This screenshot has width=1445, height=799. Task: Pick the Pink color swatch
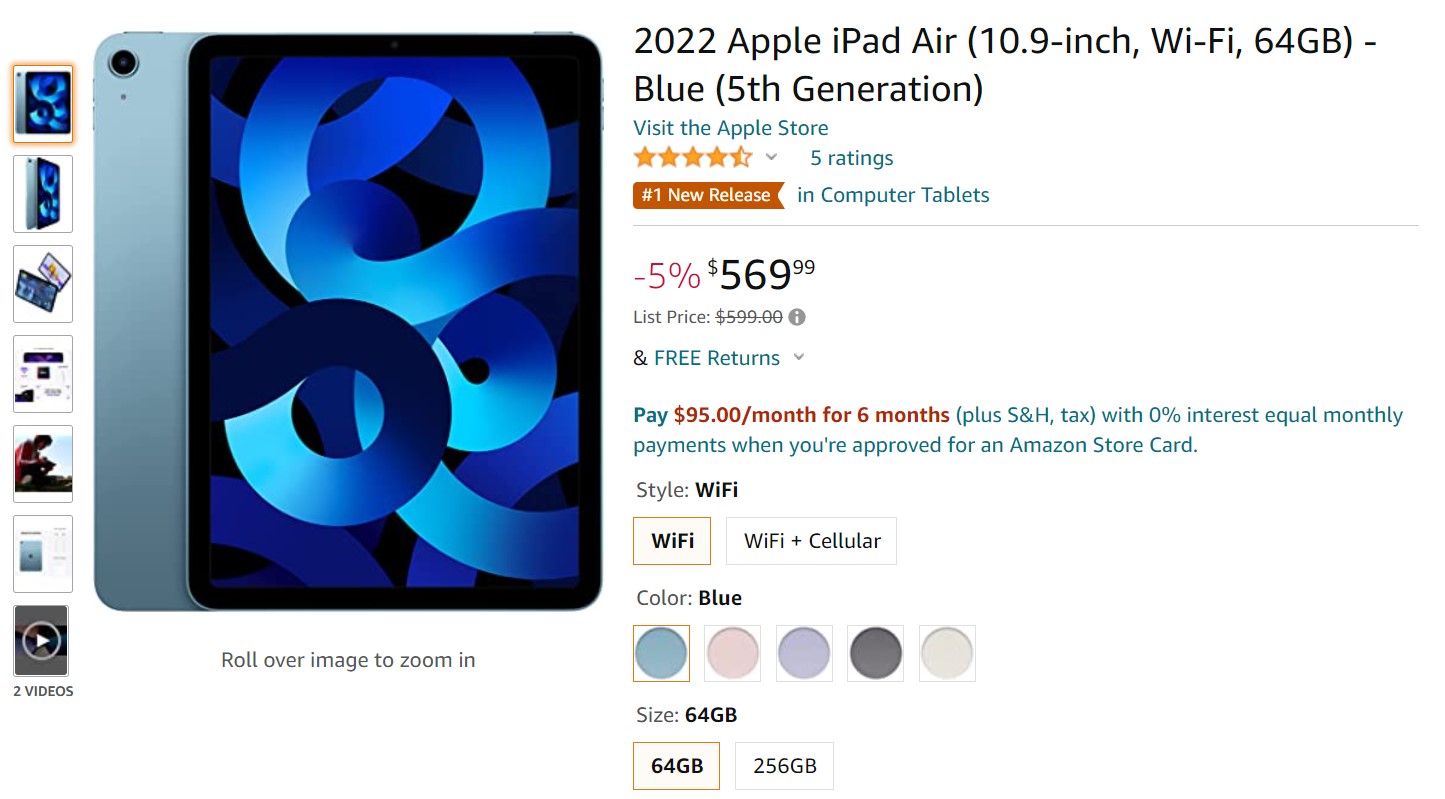(732, 653)
